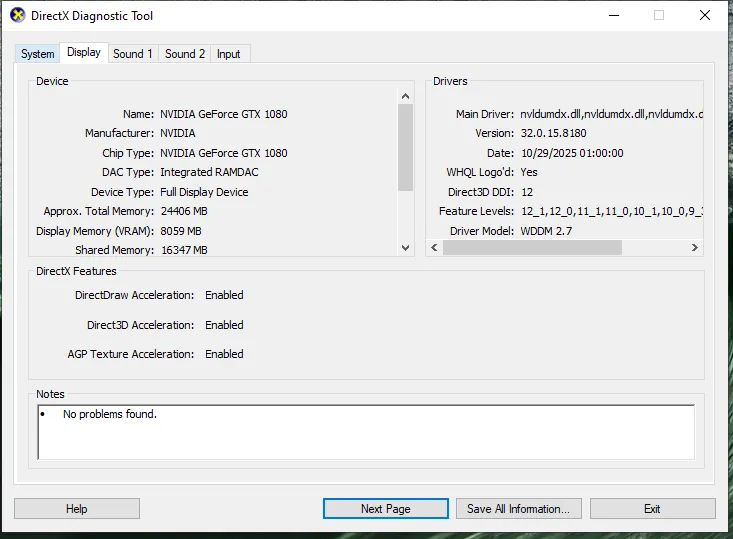Click Save All Information button

(x=518, y=509)
